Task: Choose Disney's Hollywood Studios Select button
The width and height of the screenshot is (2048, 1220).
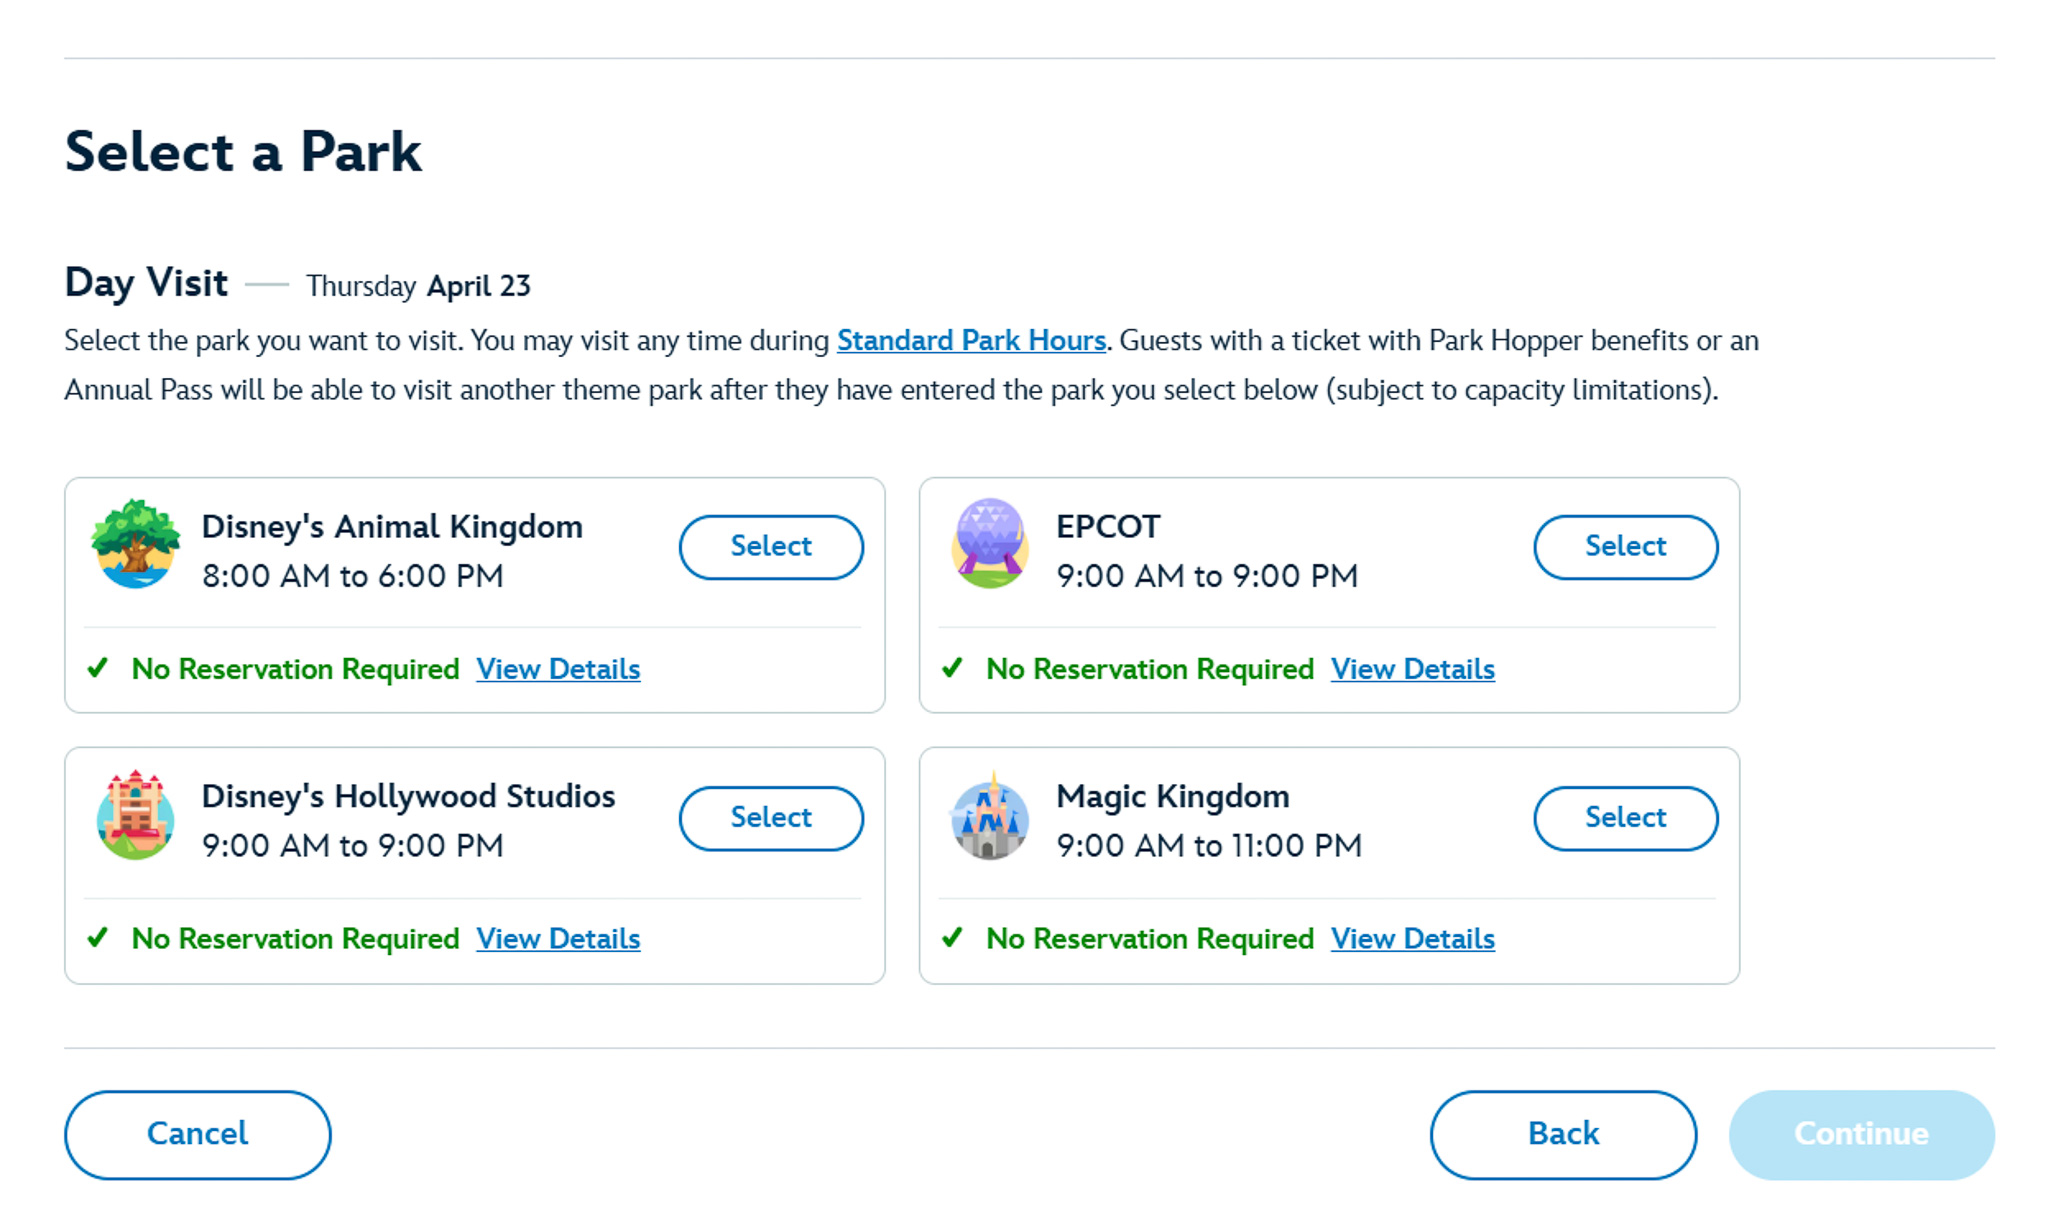Action: (771, 818)
